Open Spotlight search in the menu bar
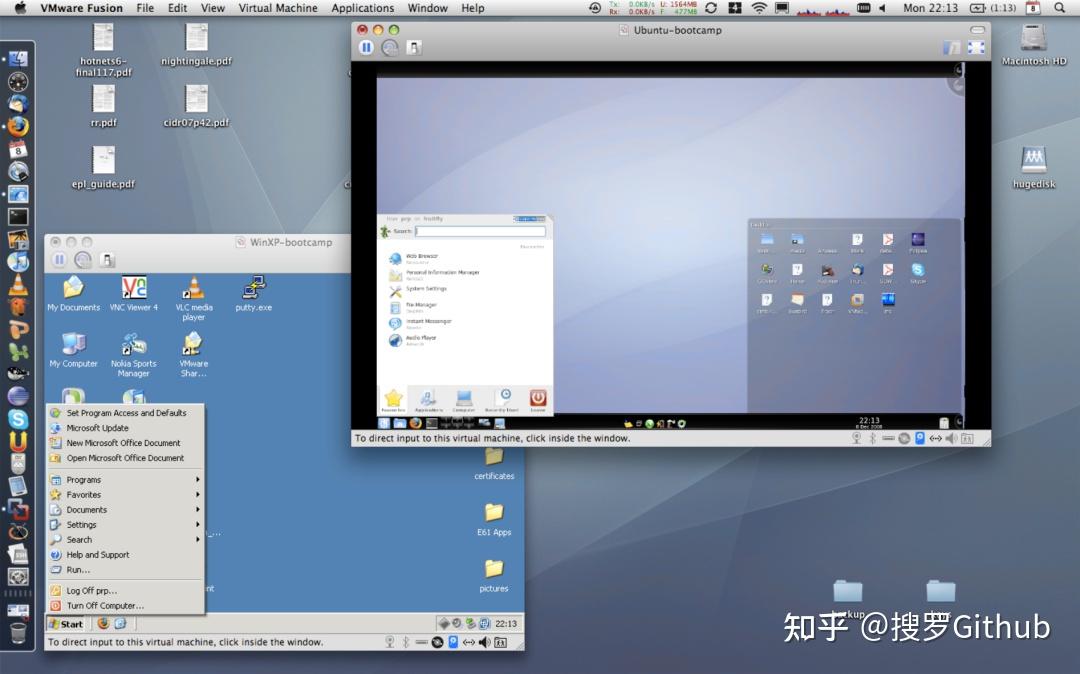1080x674 pixels. (1059, 8)
